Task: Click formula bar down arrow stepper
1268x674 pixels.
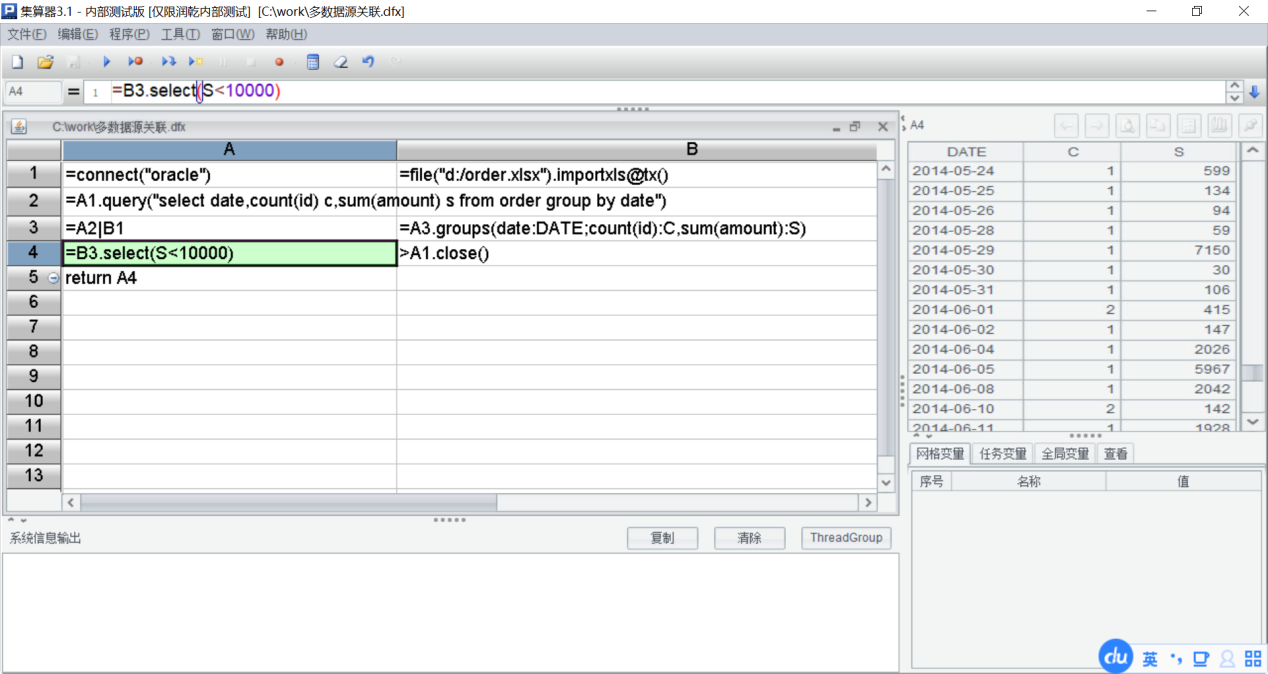Action: [1234, 97]
